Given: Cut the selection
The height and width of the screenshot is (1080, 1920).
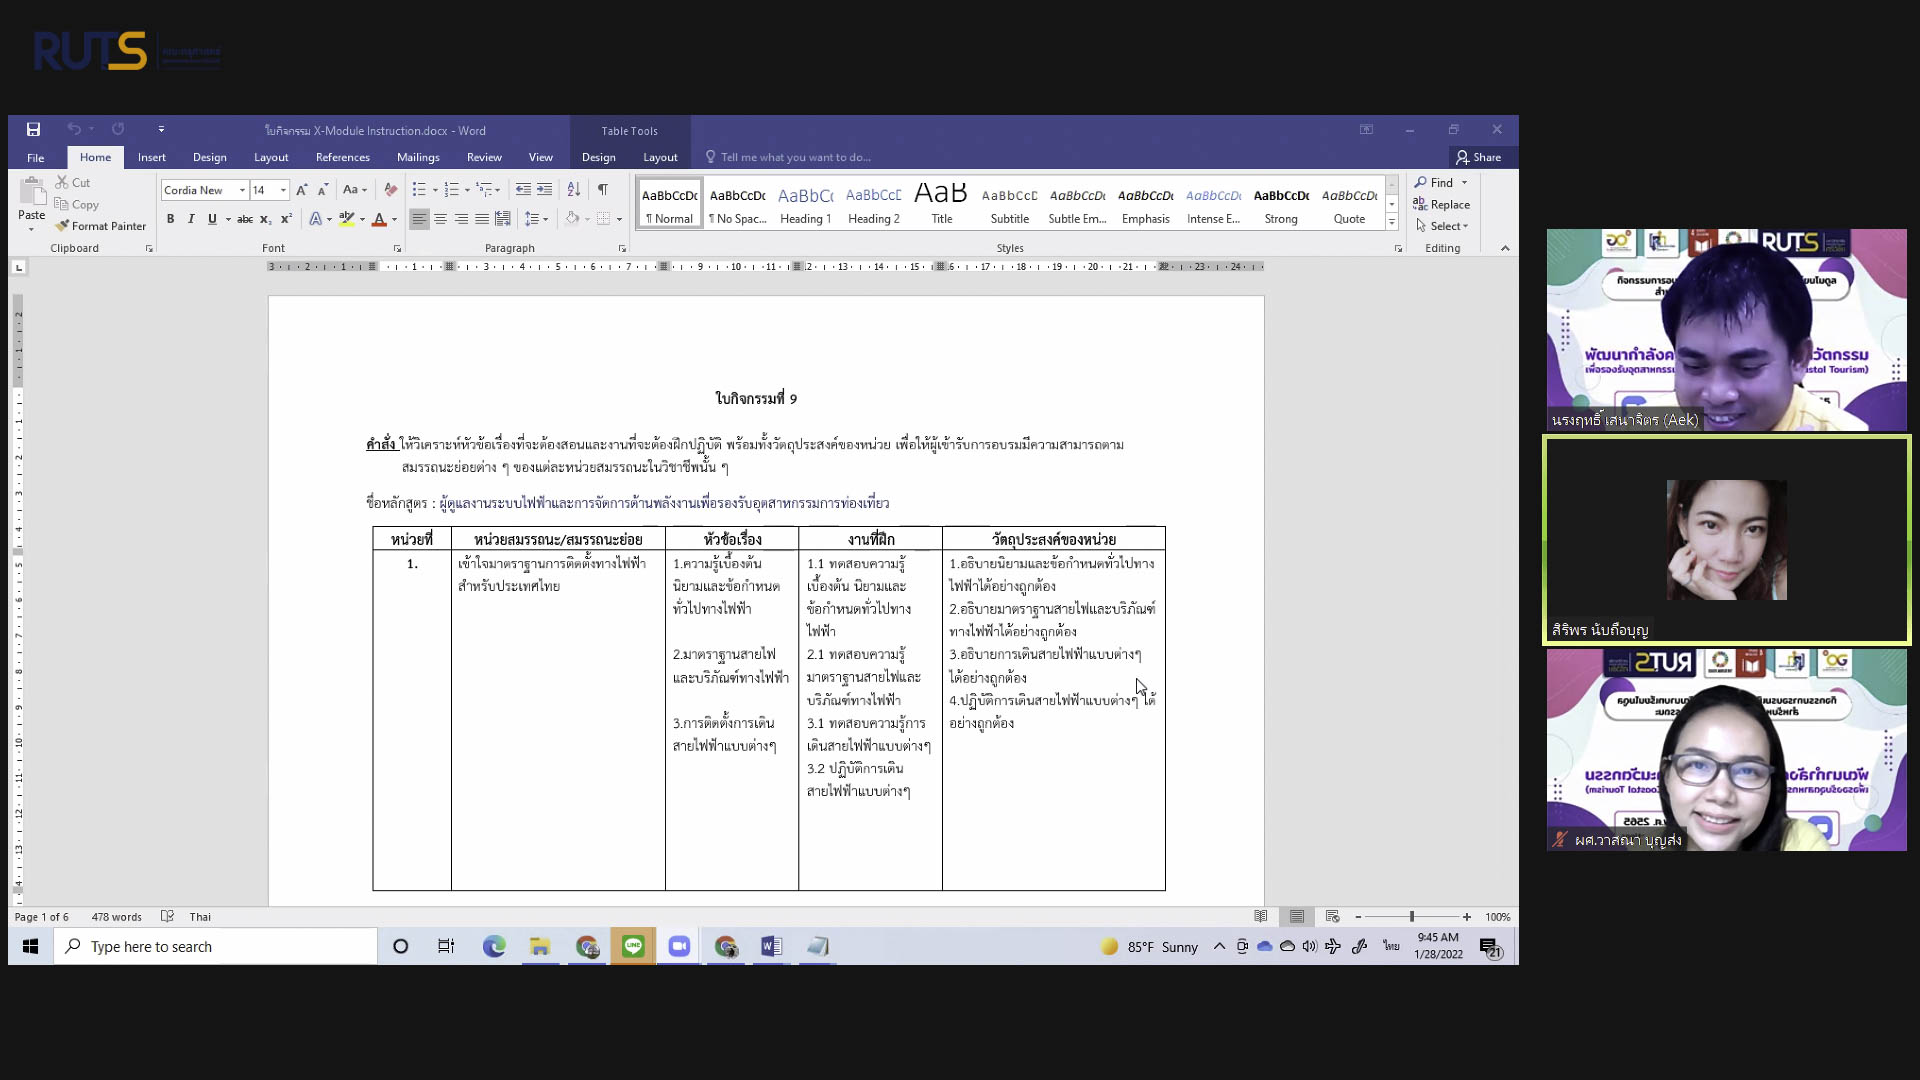Looking at the screenshot, I should click(x=73, y=183).
